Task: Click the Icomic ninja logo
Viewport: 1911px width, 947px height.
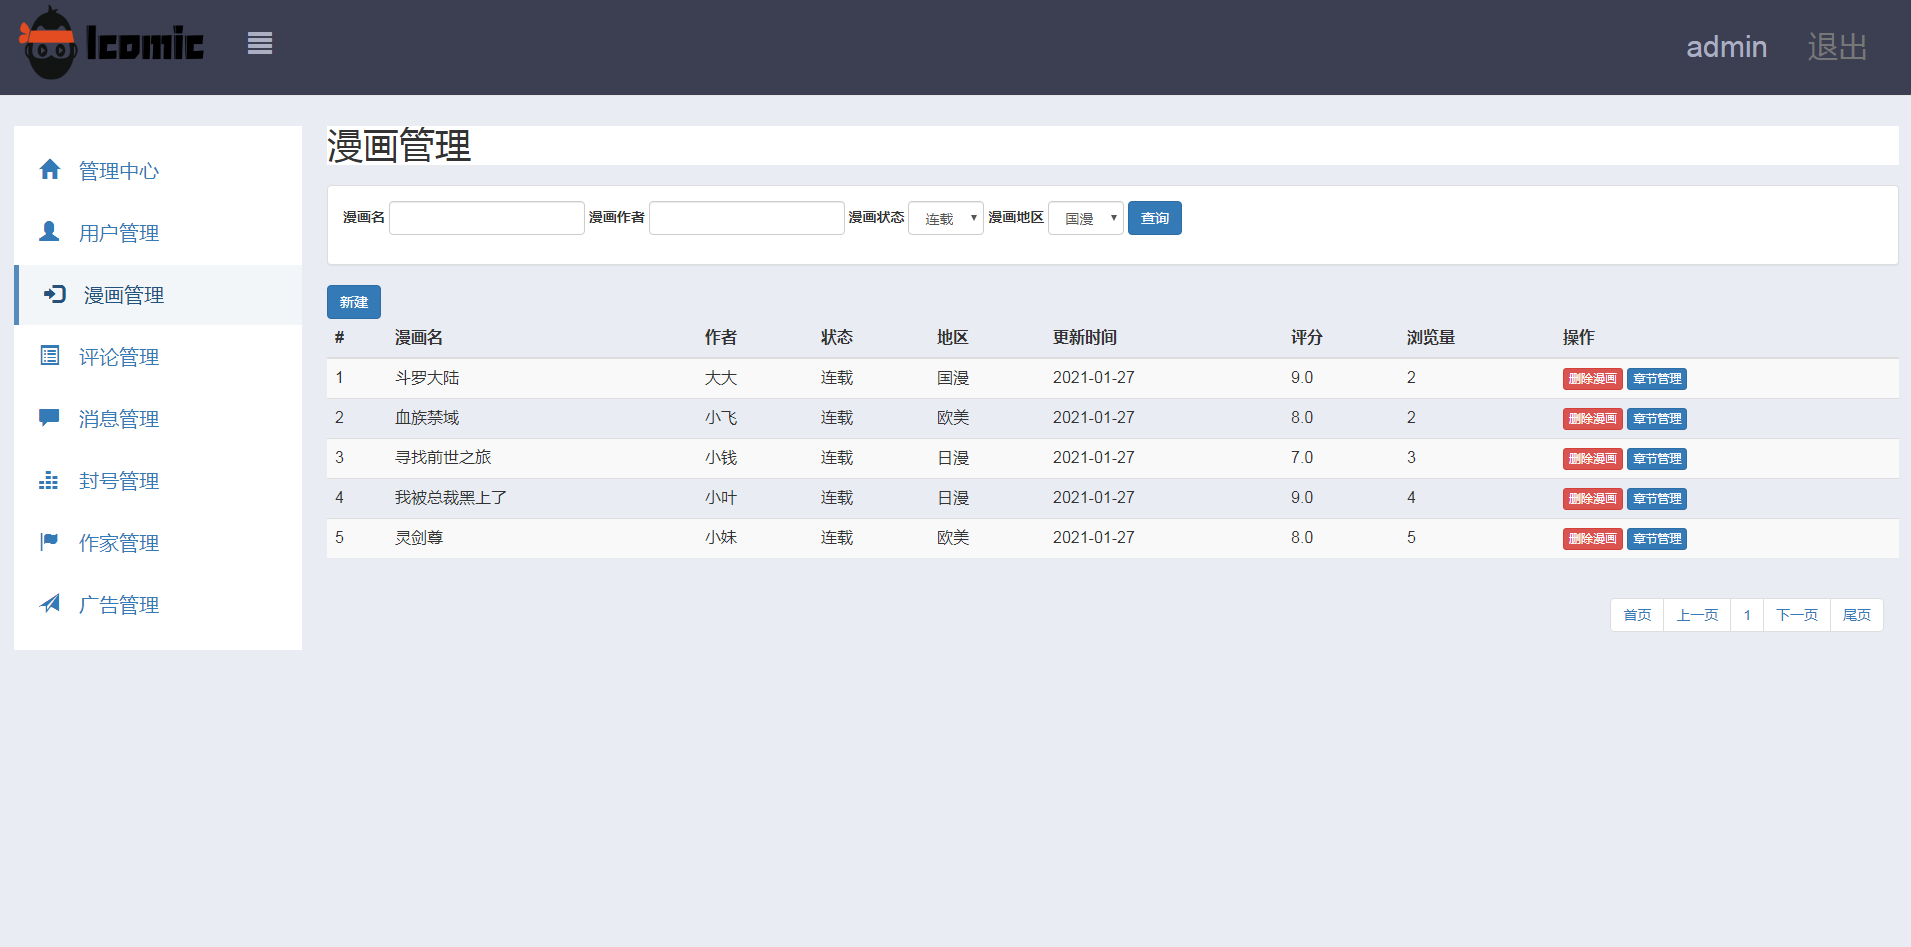Action: (111, 43)
